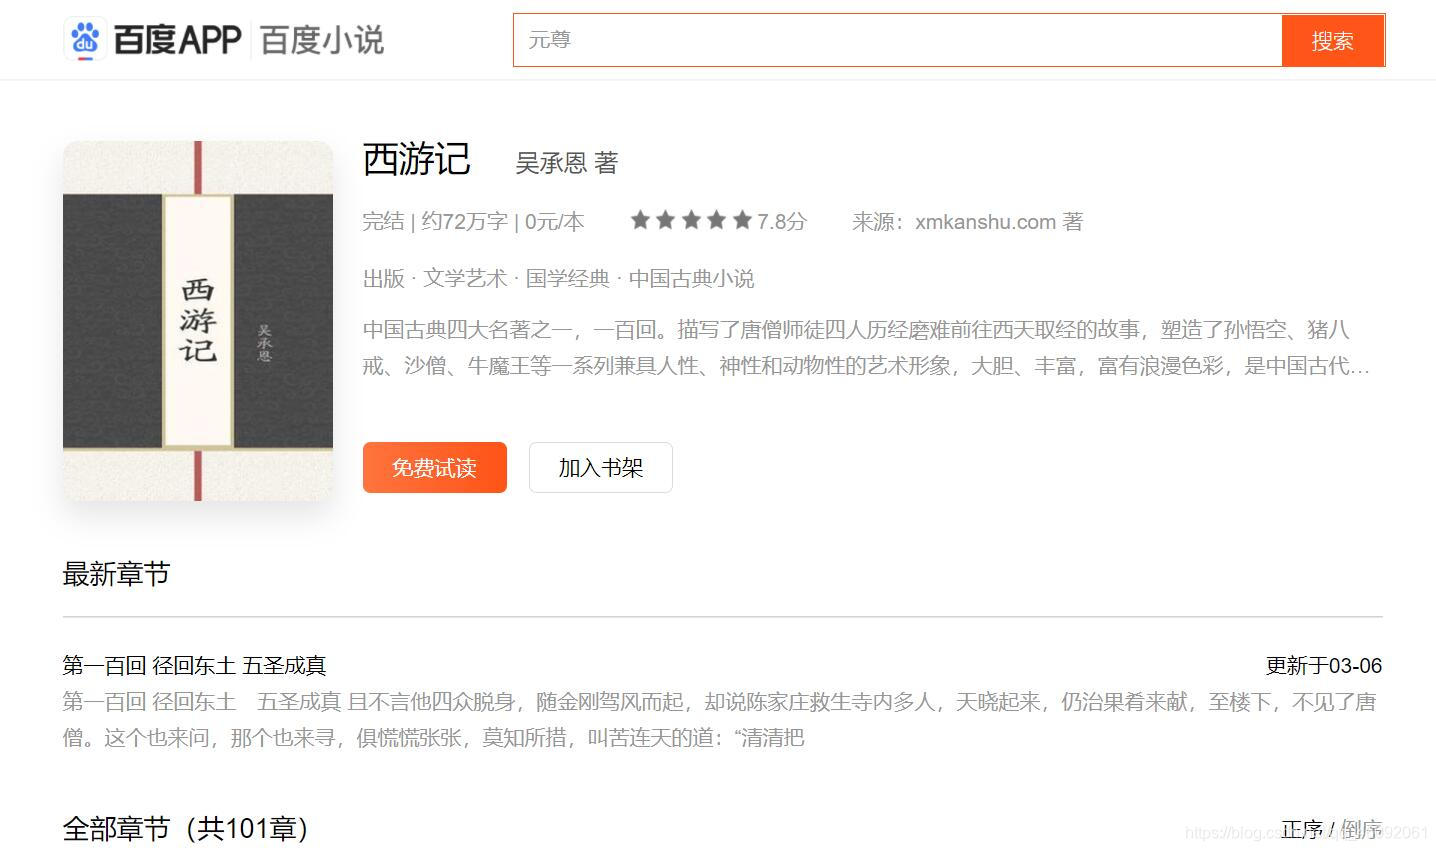Switch chapter list to 倒序 order
Screen dimensions: 1436x851
1362,829
